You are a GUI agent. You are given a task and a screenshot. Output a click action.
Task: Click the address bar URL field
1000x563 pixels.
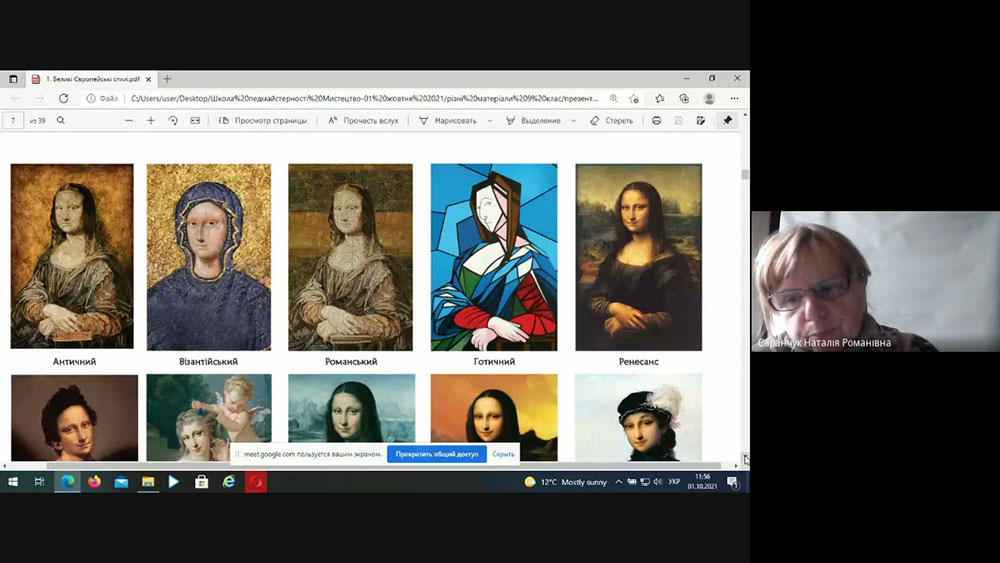pos(364,98)
